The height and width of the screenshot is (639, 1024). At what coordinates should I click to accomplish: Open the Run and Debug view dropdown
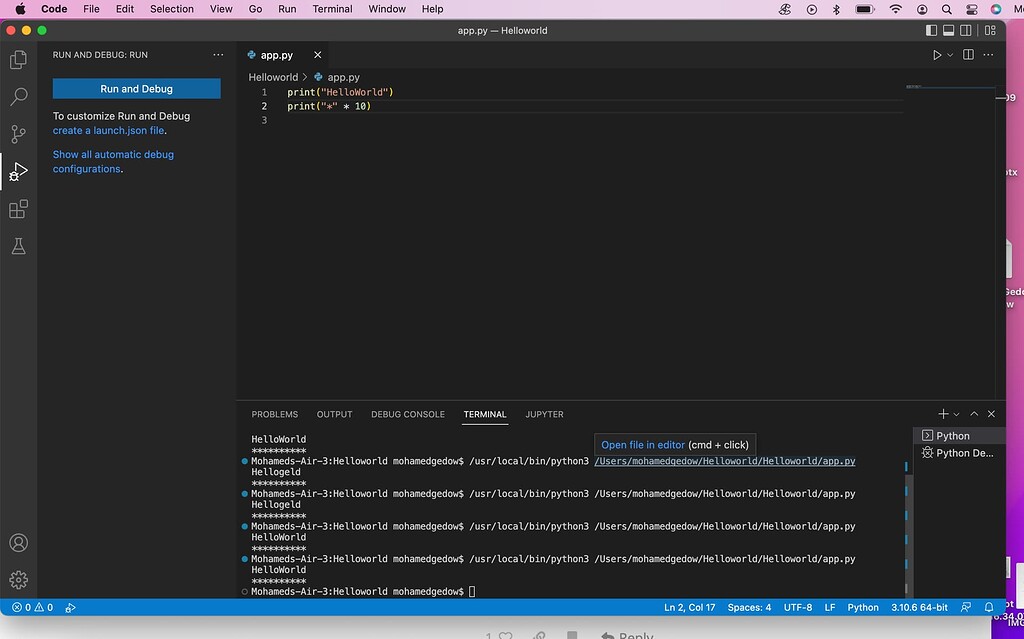[218, 55]
